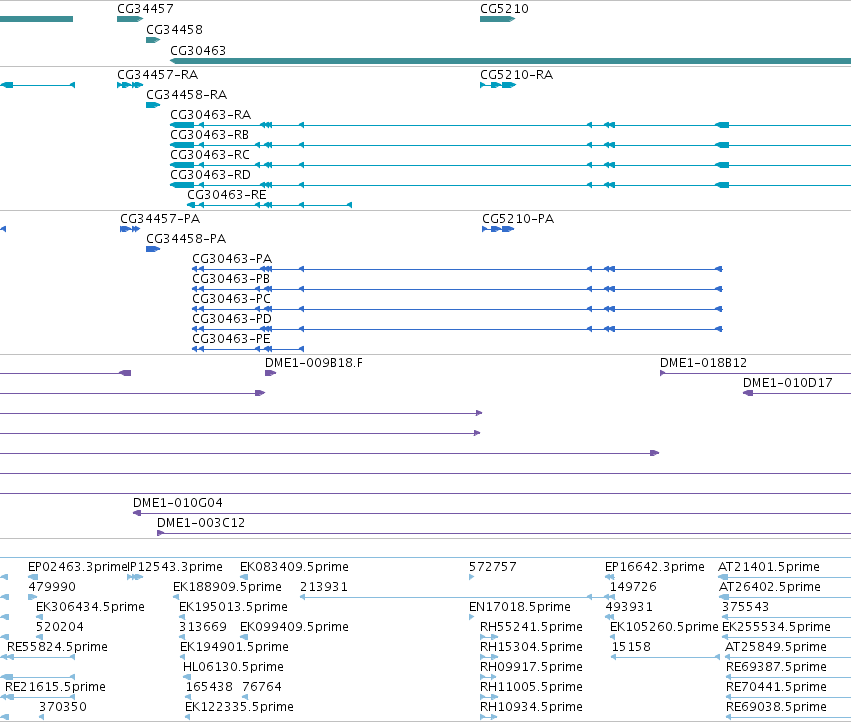Click the 479990 feature label
The width and height of the screenshot is (851, 722).
pos(52,587)
